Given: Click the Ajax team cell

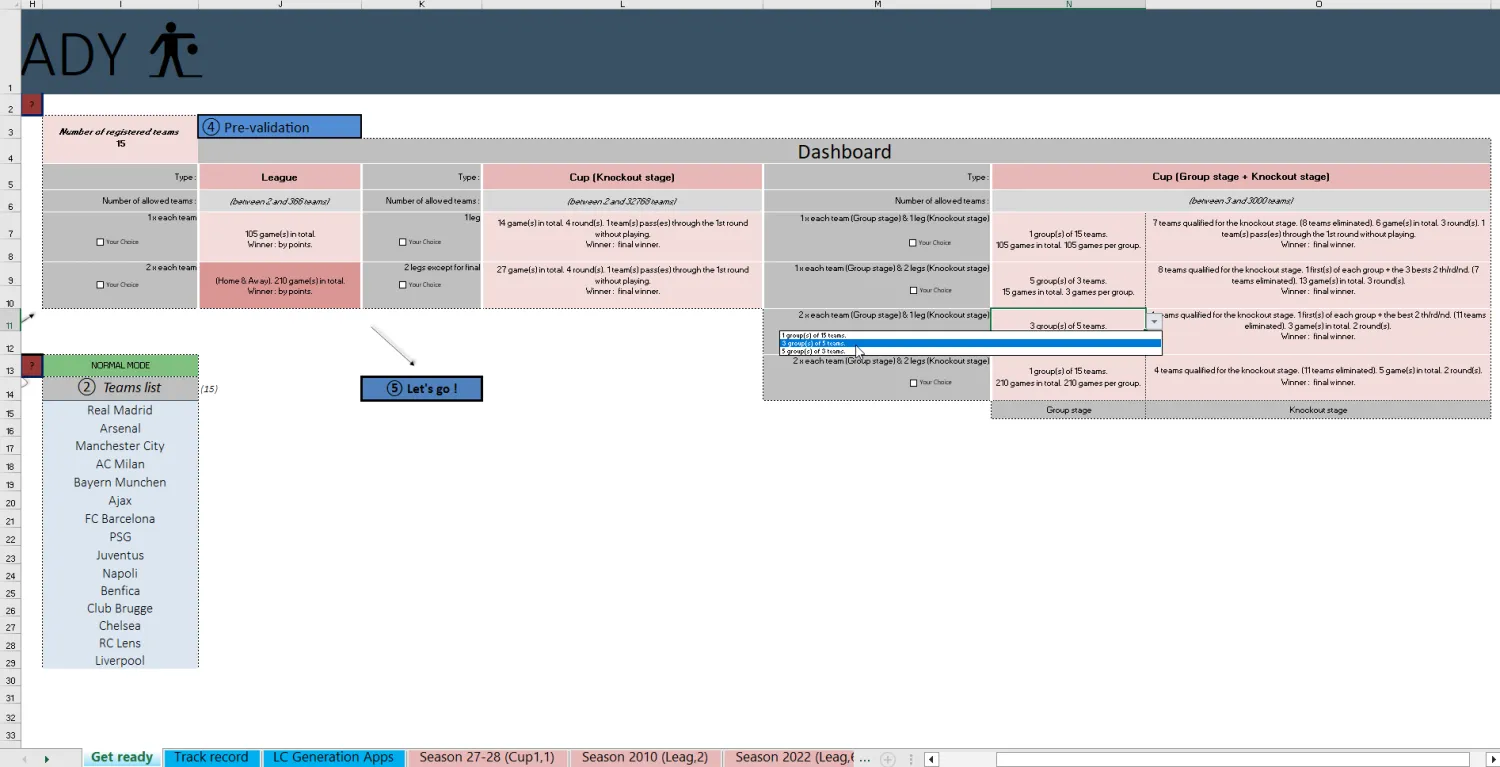Looking at the screenshot, I should click(120, 500).
